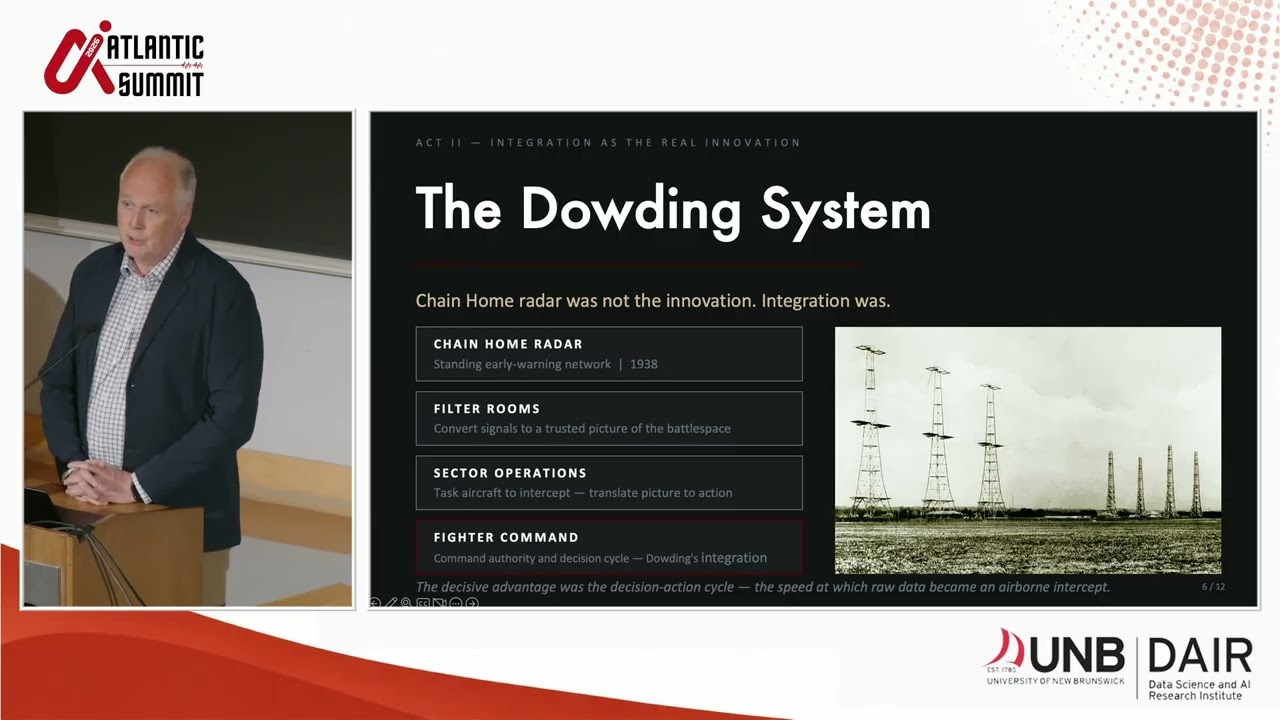The height and width of the screenshot is (720, 1280).
Task: Click the slide number '6 / 12'
Action: (x=1213, y=587)
